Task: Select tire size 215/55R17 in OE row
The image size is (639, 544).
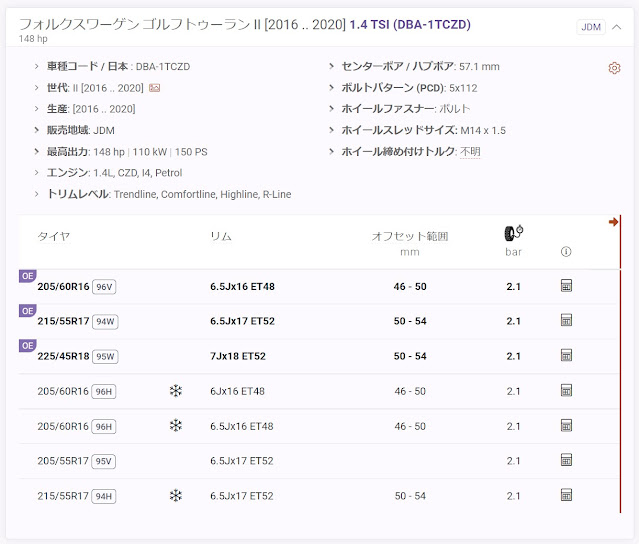Action: click(63, 321)
